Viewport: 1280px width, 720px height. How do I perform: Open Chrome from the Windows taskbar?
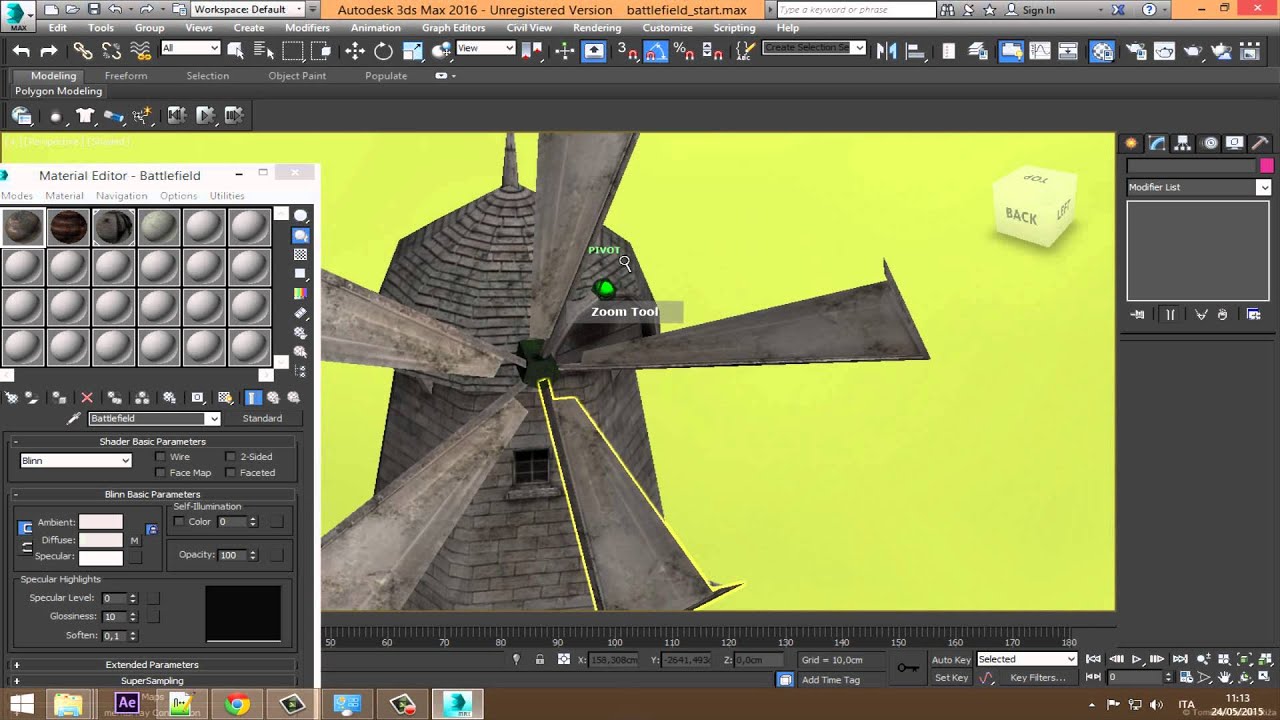tap(237, 704)
